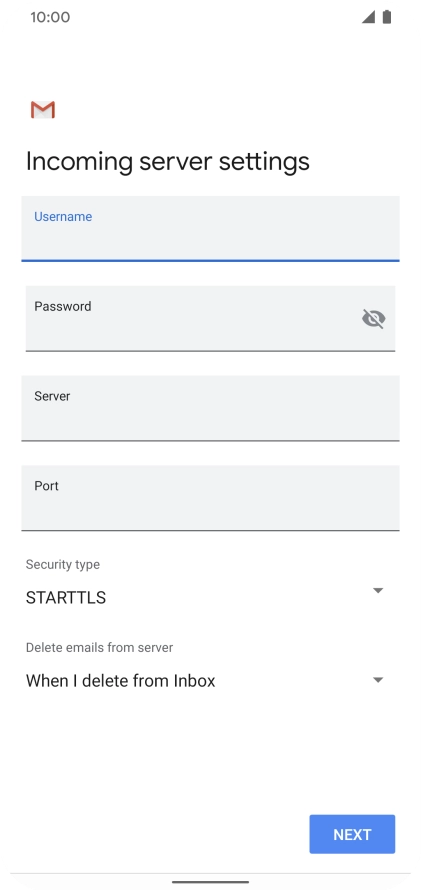
Task: Focus the Password input field
Action: pyautogui.click(x=210, y=318)
